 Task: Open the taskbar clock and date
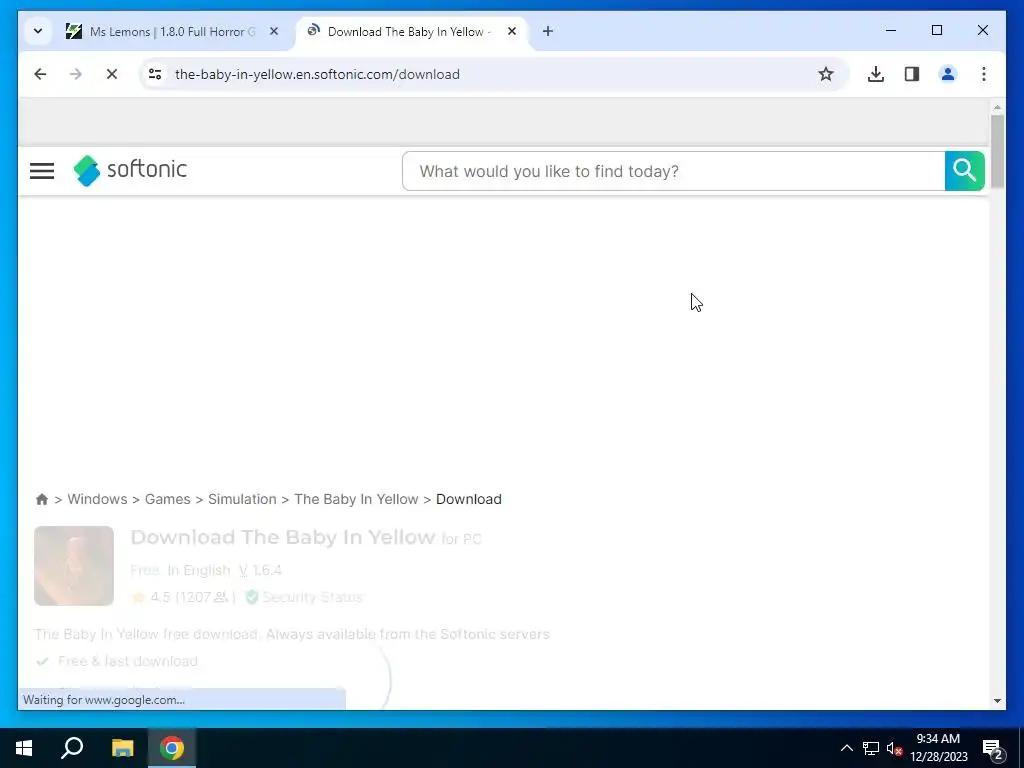[x=938, y=748]
